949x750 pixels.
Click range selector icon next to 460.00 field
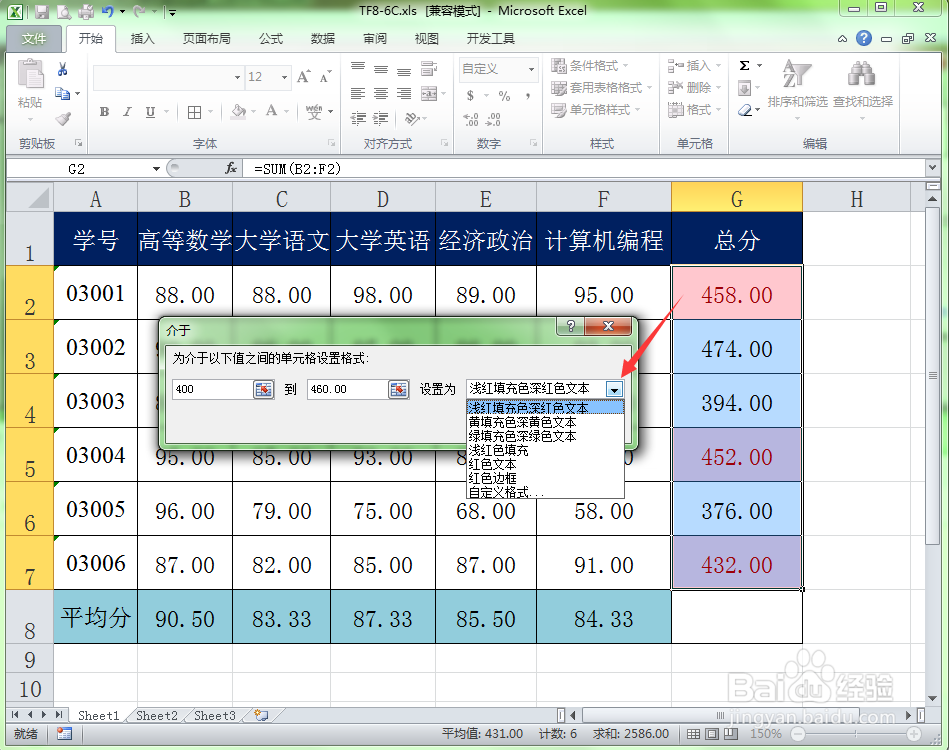[x=398, y=389]
